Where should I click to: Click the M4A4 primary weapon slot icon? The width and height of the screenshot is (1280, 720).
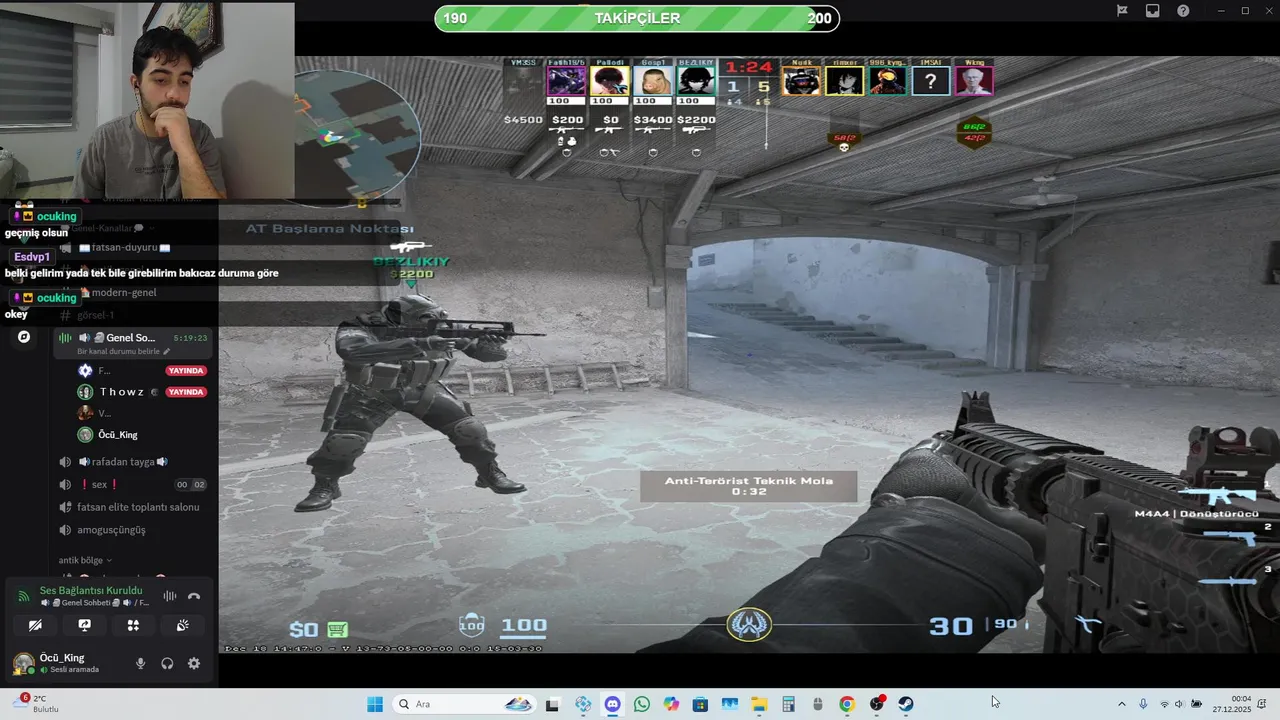point(1217,495)
